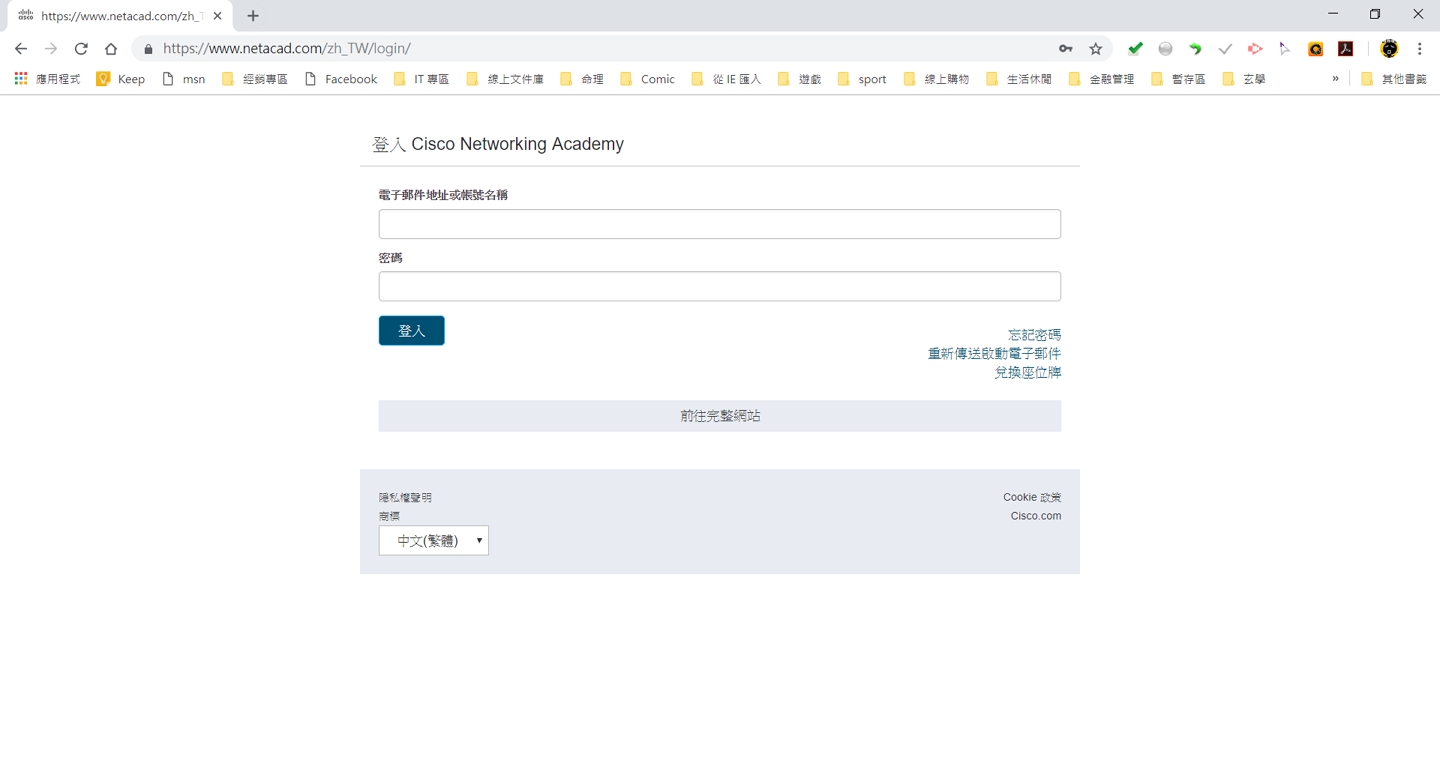Viewport: 1440px width, 772px height.
Task: Open the 中文(繁體) language dropdown
Action: coord(434,541)
